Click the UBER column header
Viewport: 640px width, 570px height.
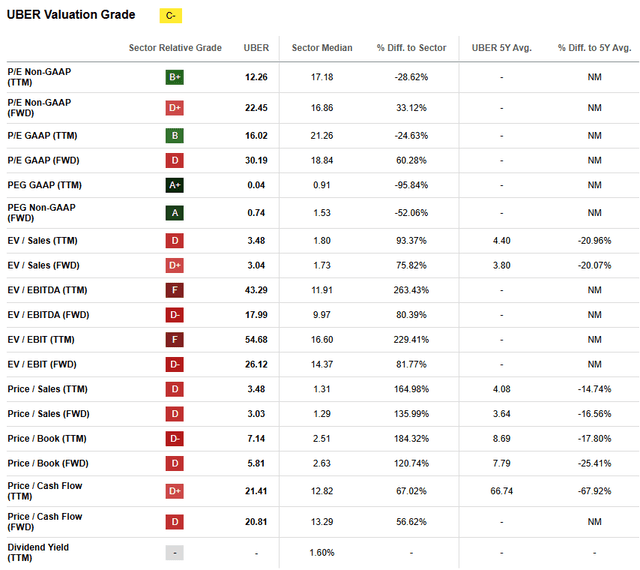tap(256, 48)
